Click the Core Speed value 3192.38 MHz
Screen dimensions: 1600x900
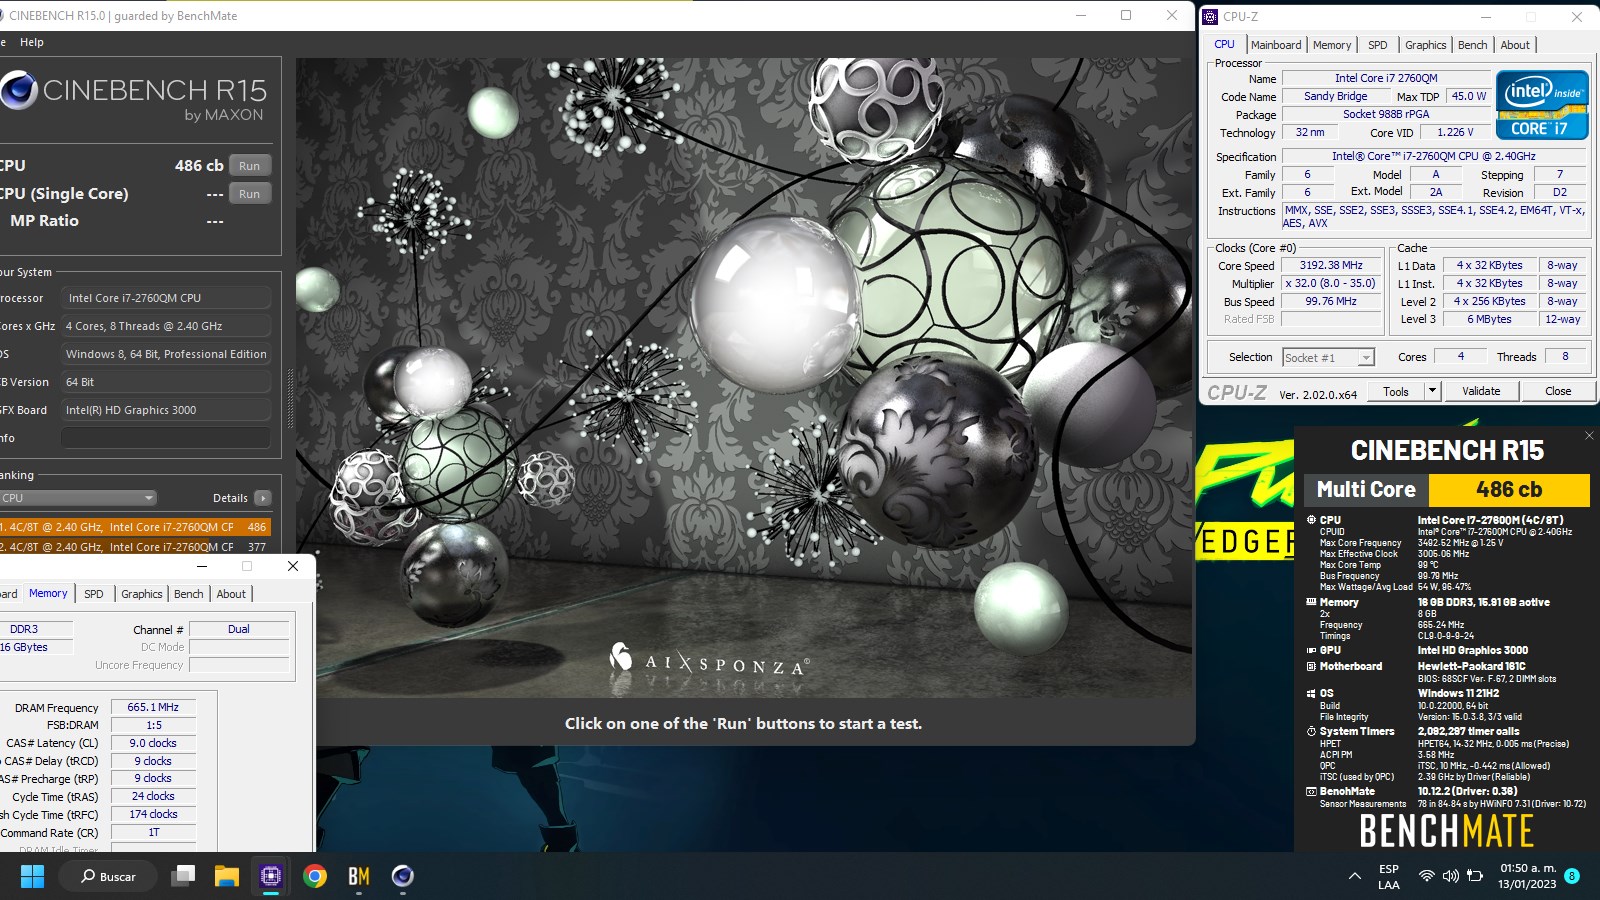[1331, 265]
